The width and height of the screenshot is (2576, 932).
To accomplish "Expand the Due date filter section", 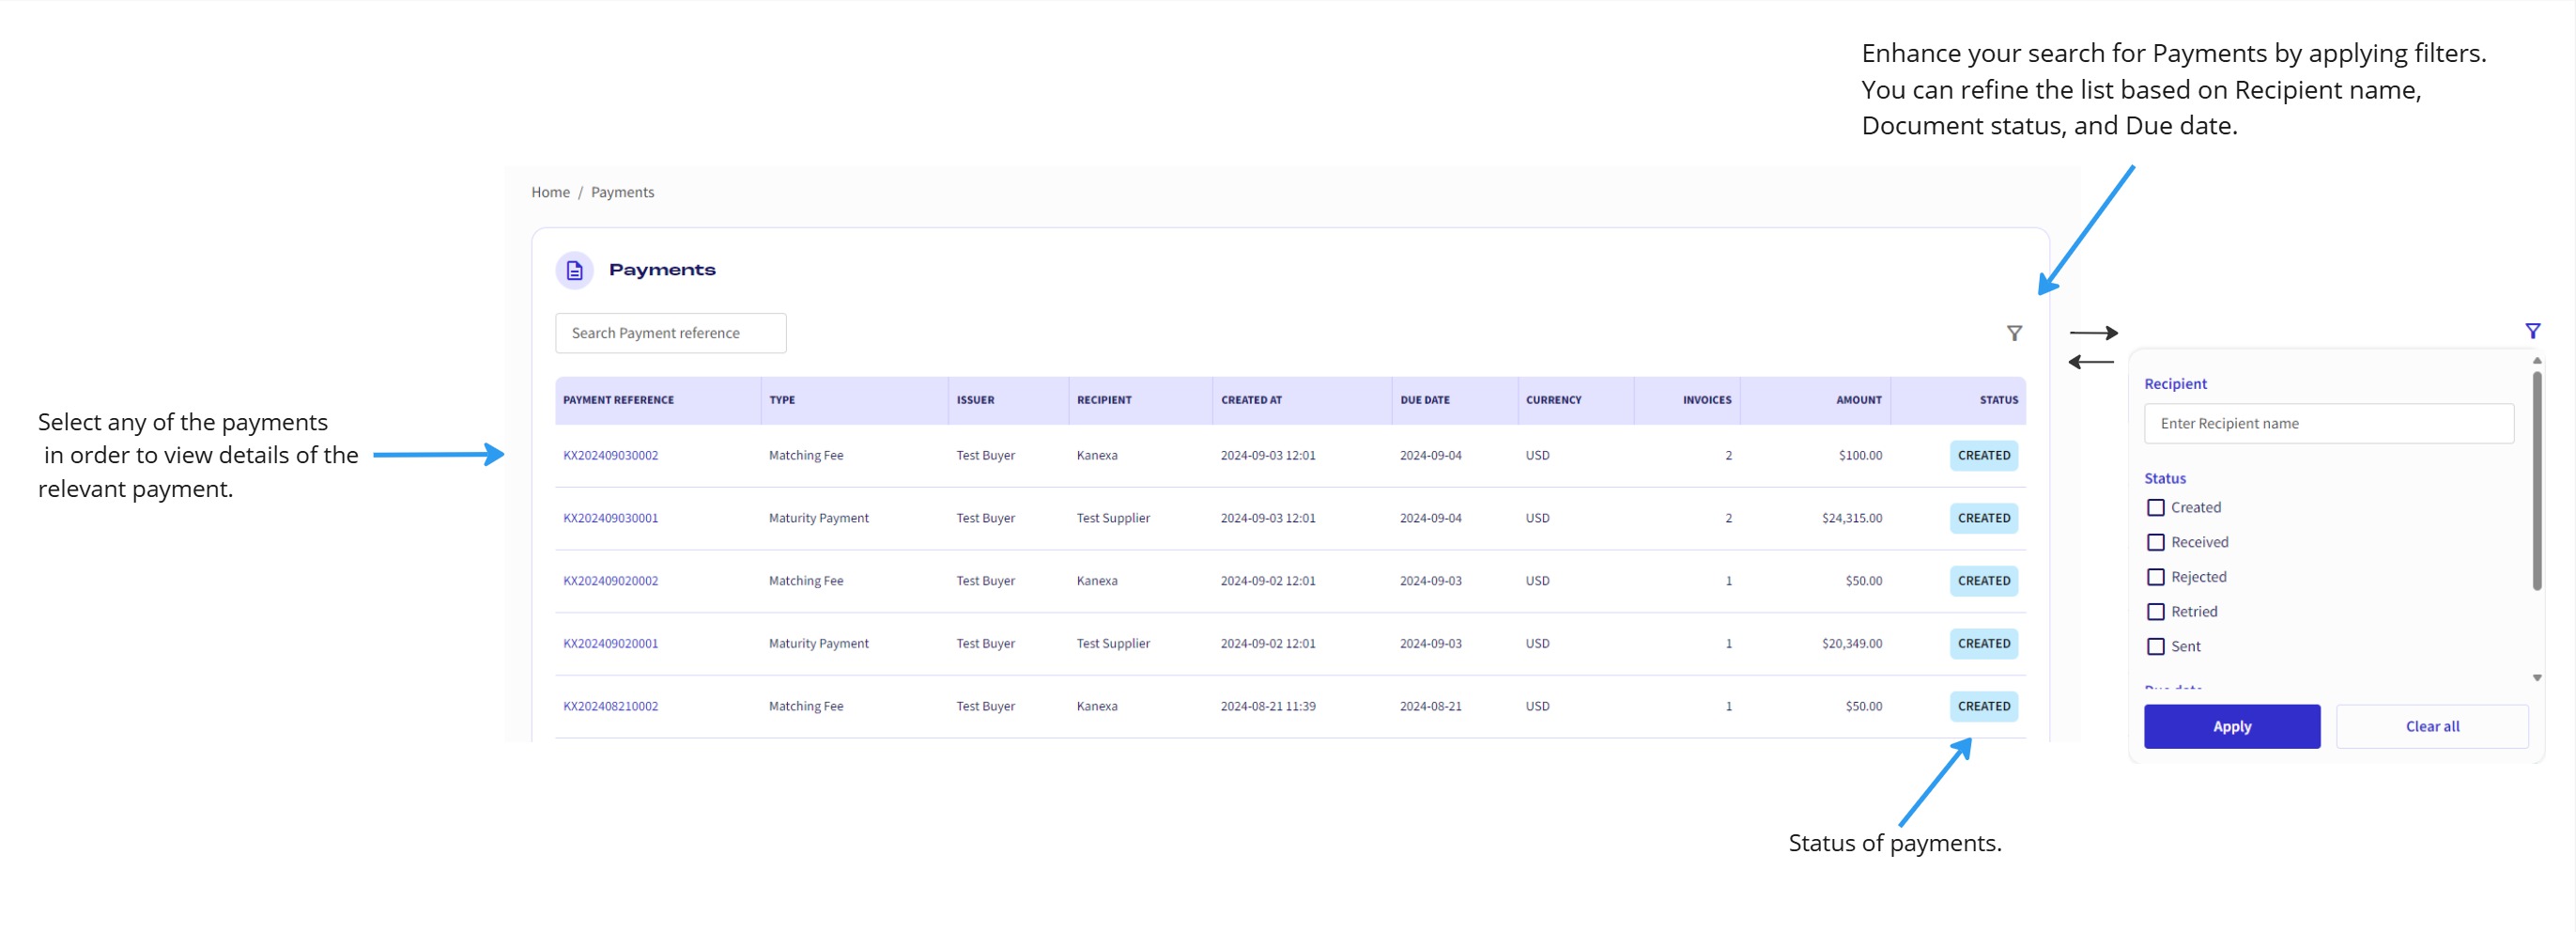I will 2173,688.
